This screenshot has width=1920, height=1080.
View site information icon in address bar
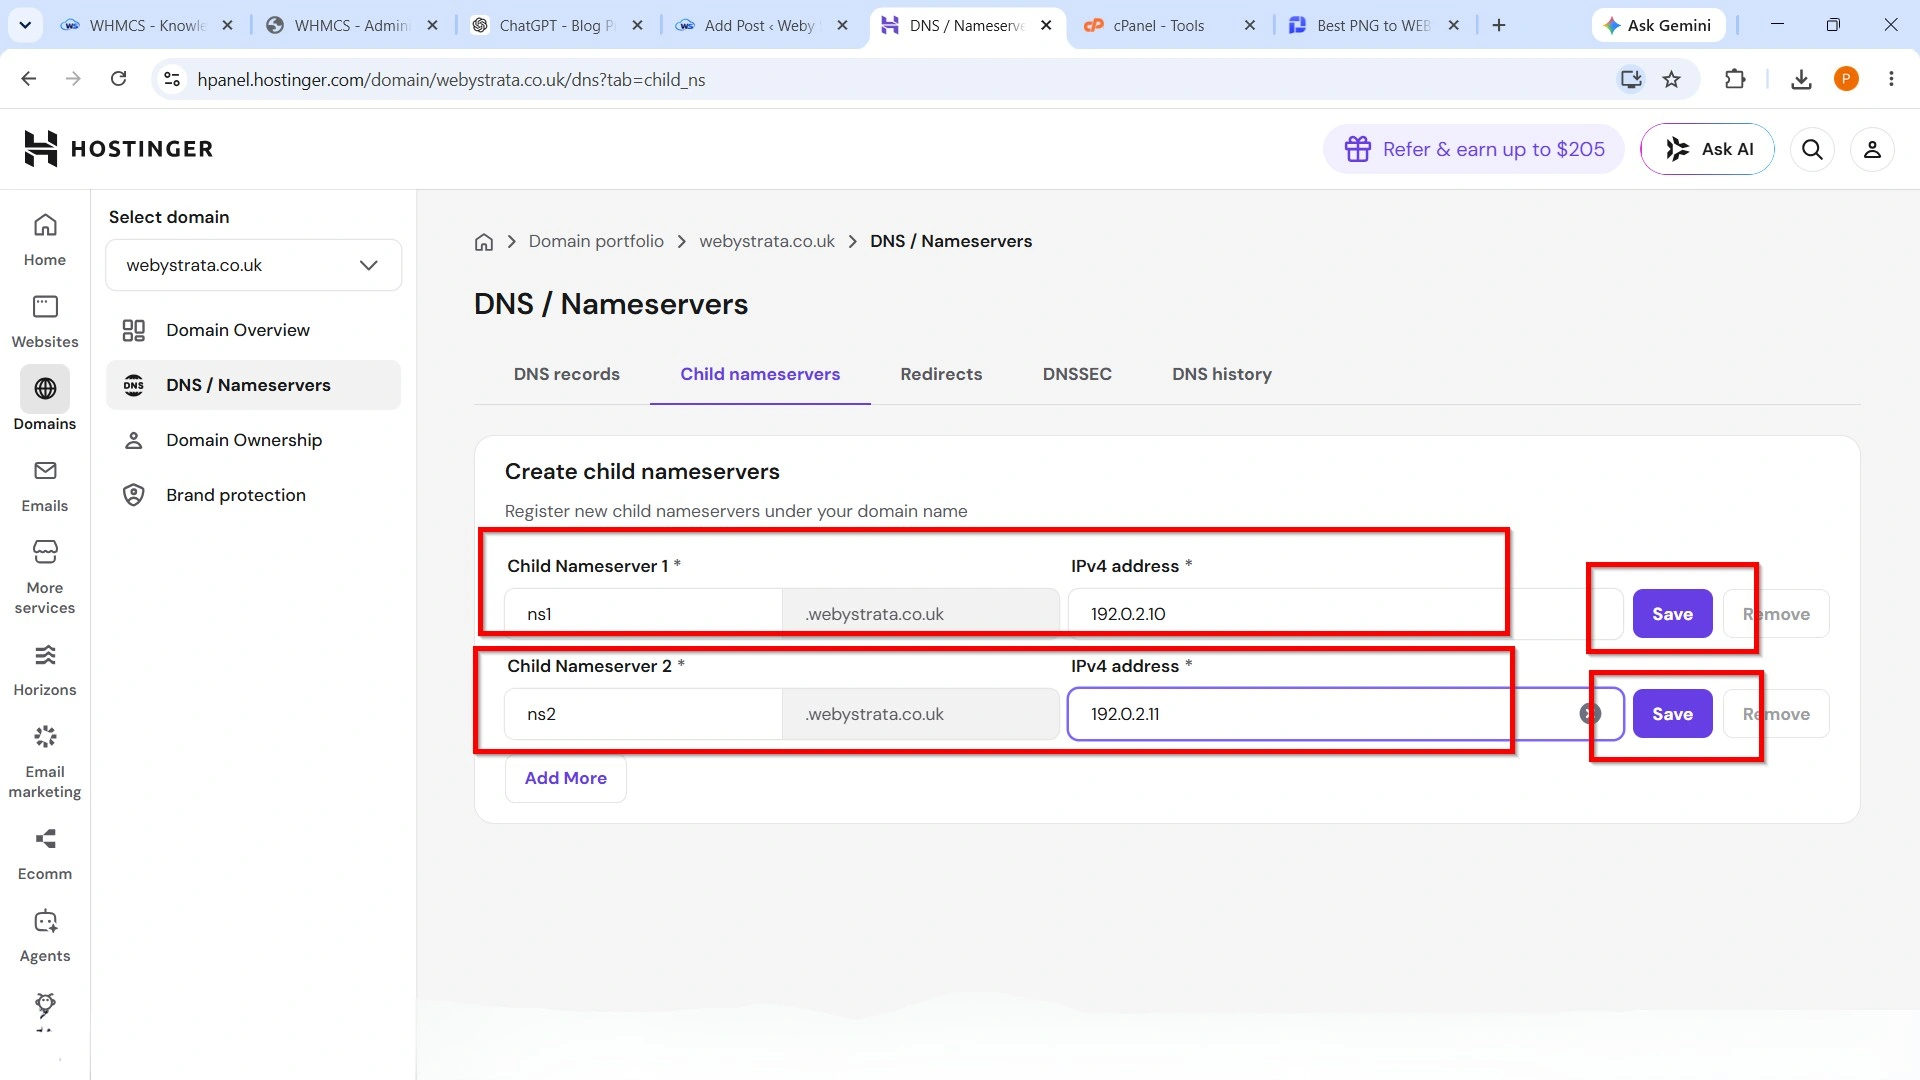(x=172, y=79)
